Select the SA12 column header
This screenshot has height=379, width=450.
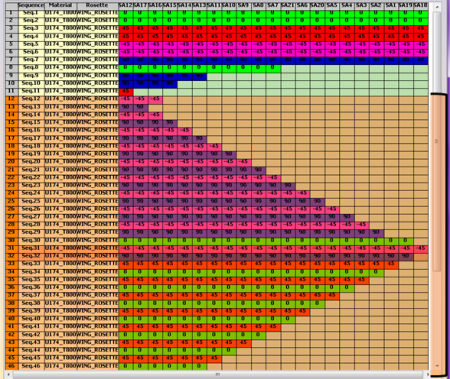coord(126,6)
